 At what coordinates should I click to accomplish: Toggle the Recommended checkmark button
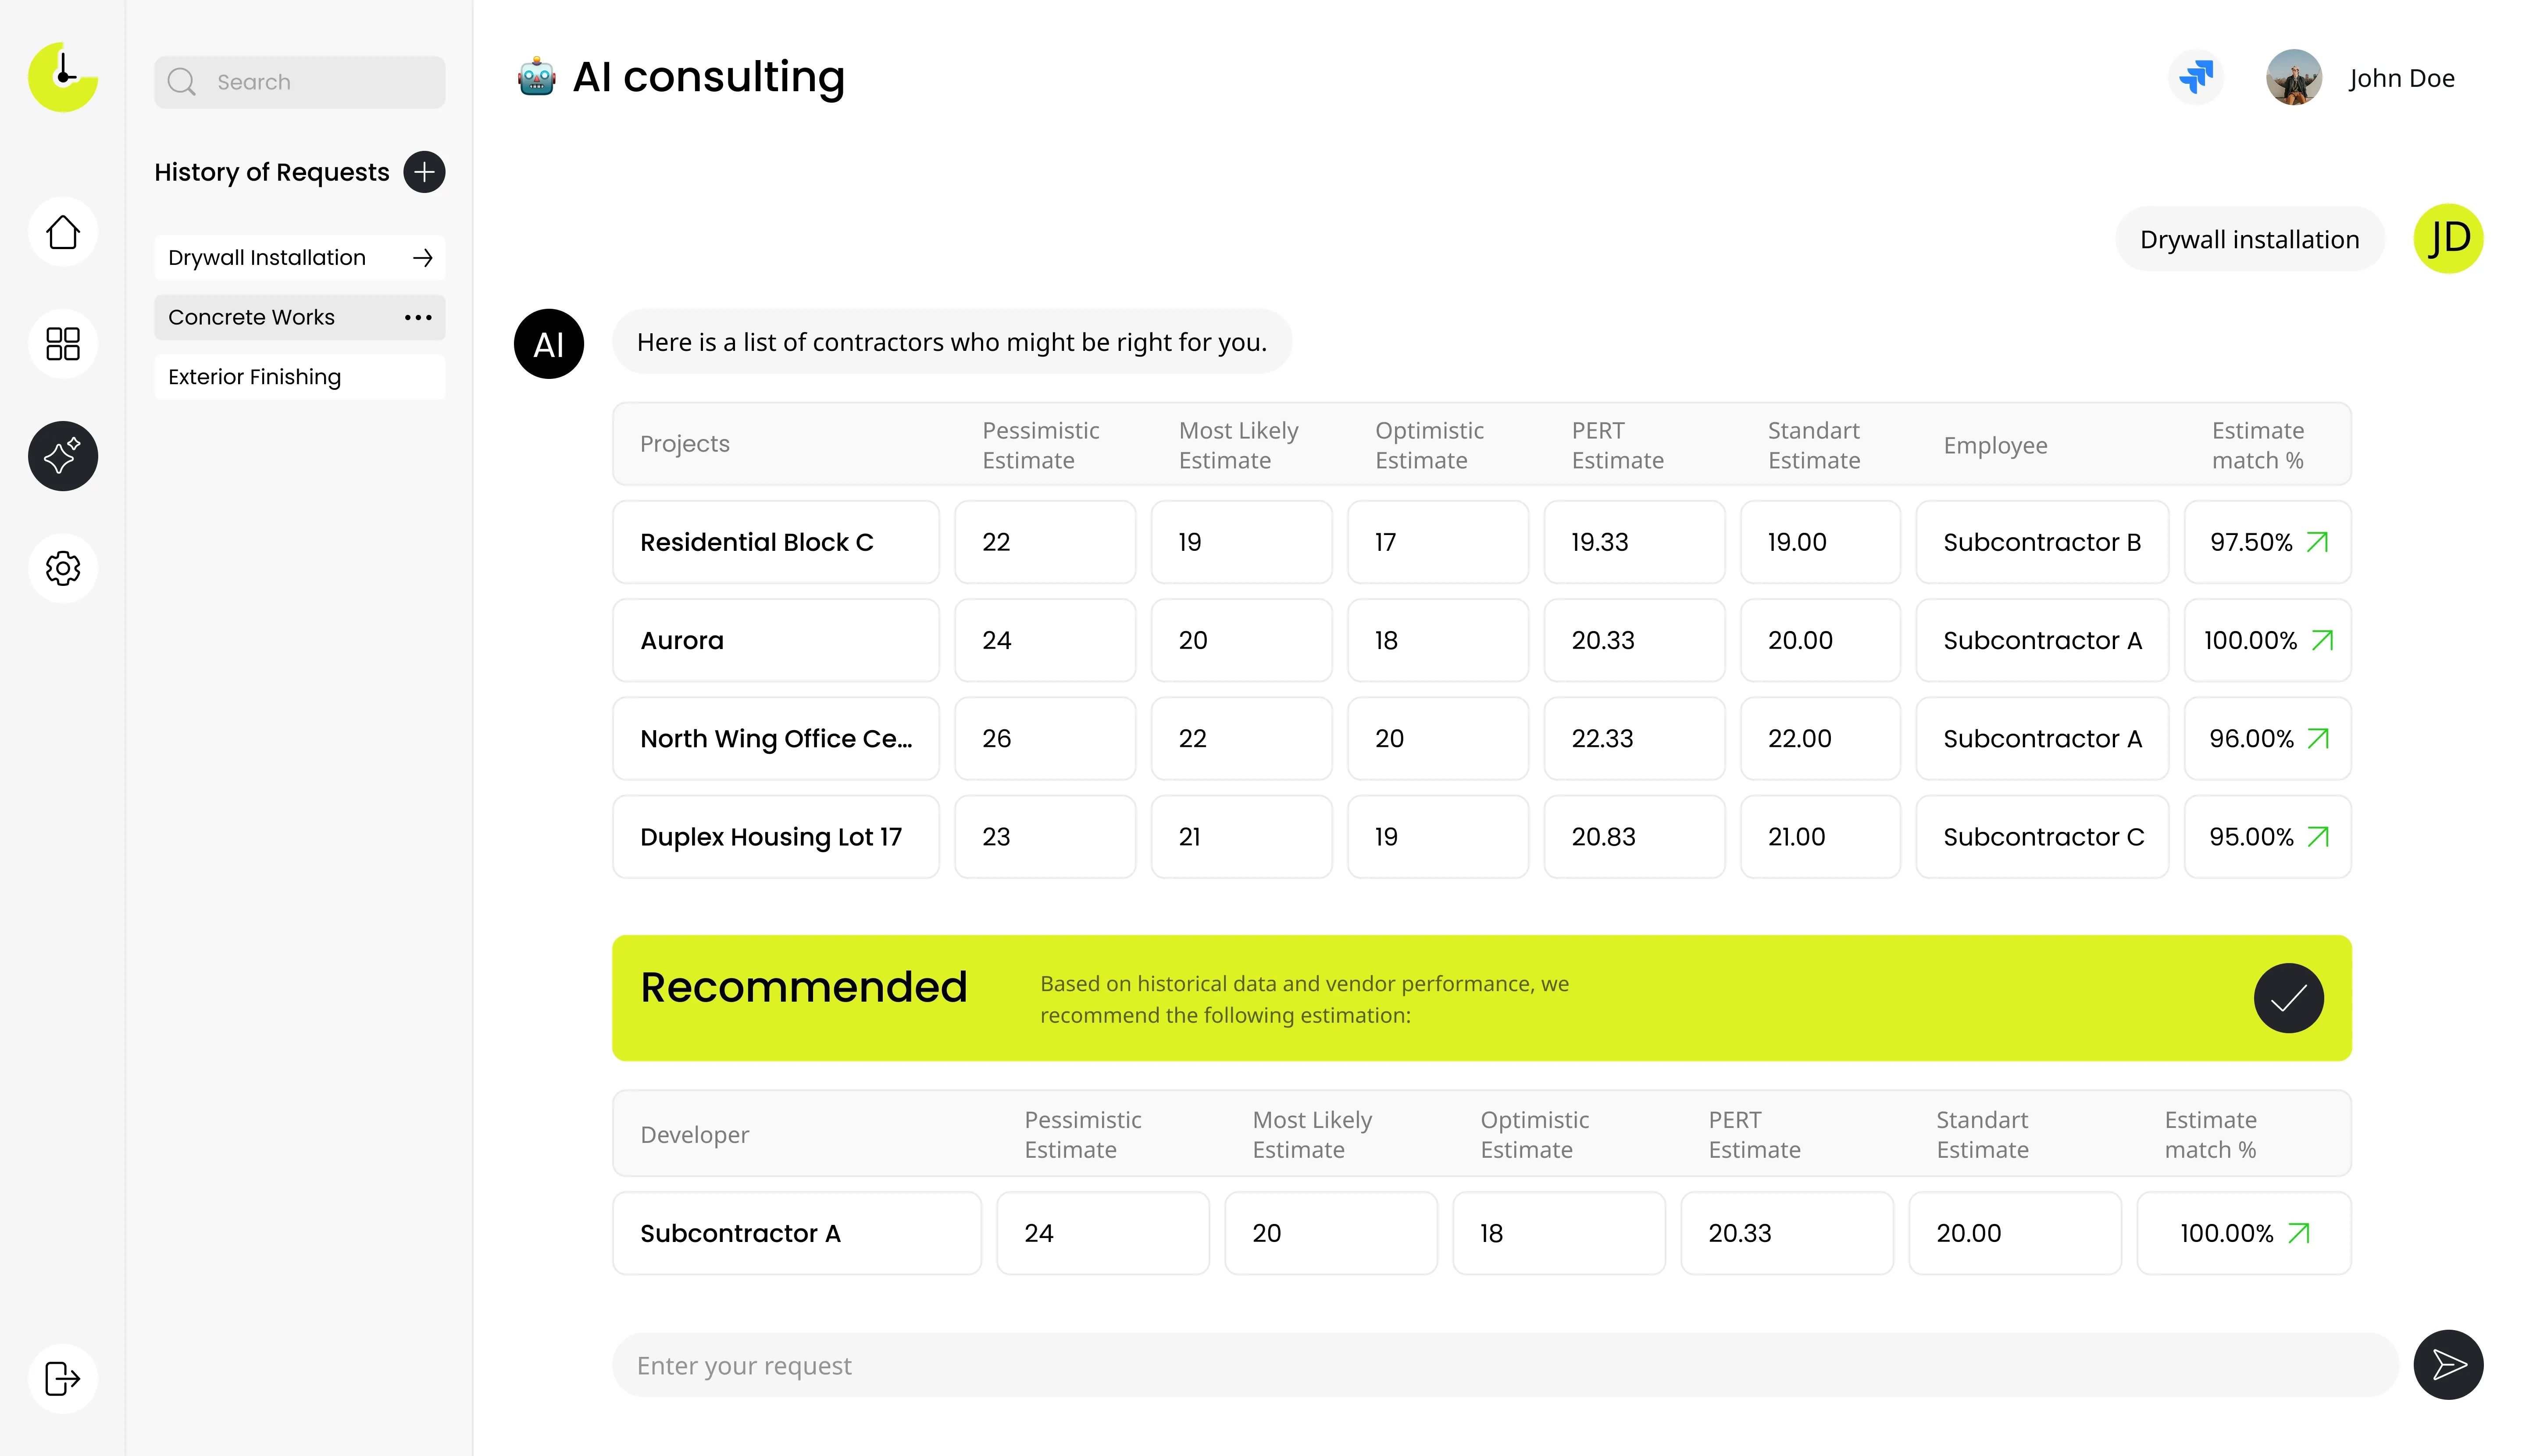(x=2288, y=998)
